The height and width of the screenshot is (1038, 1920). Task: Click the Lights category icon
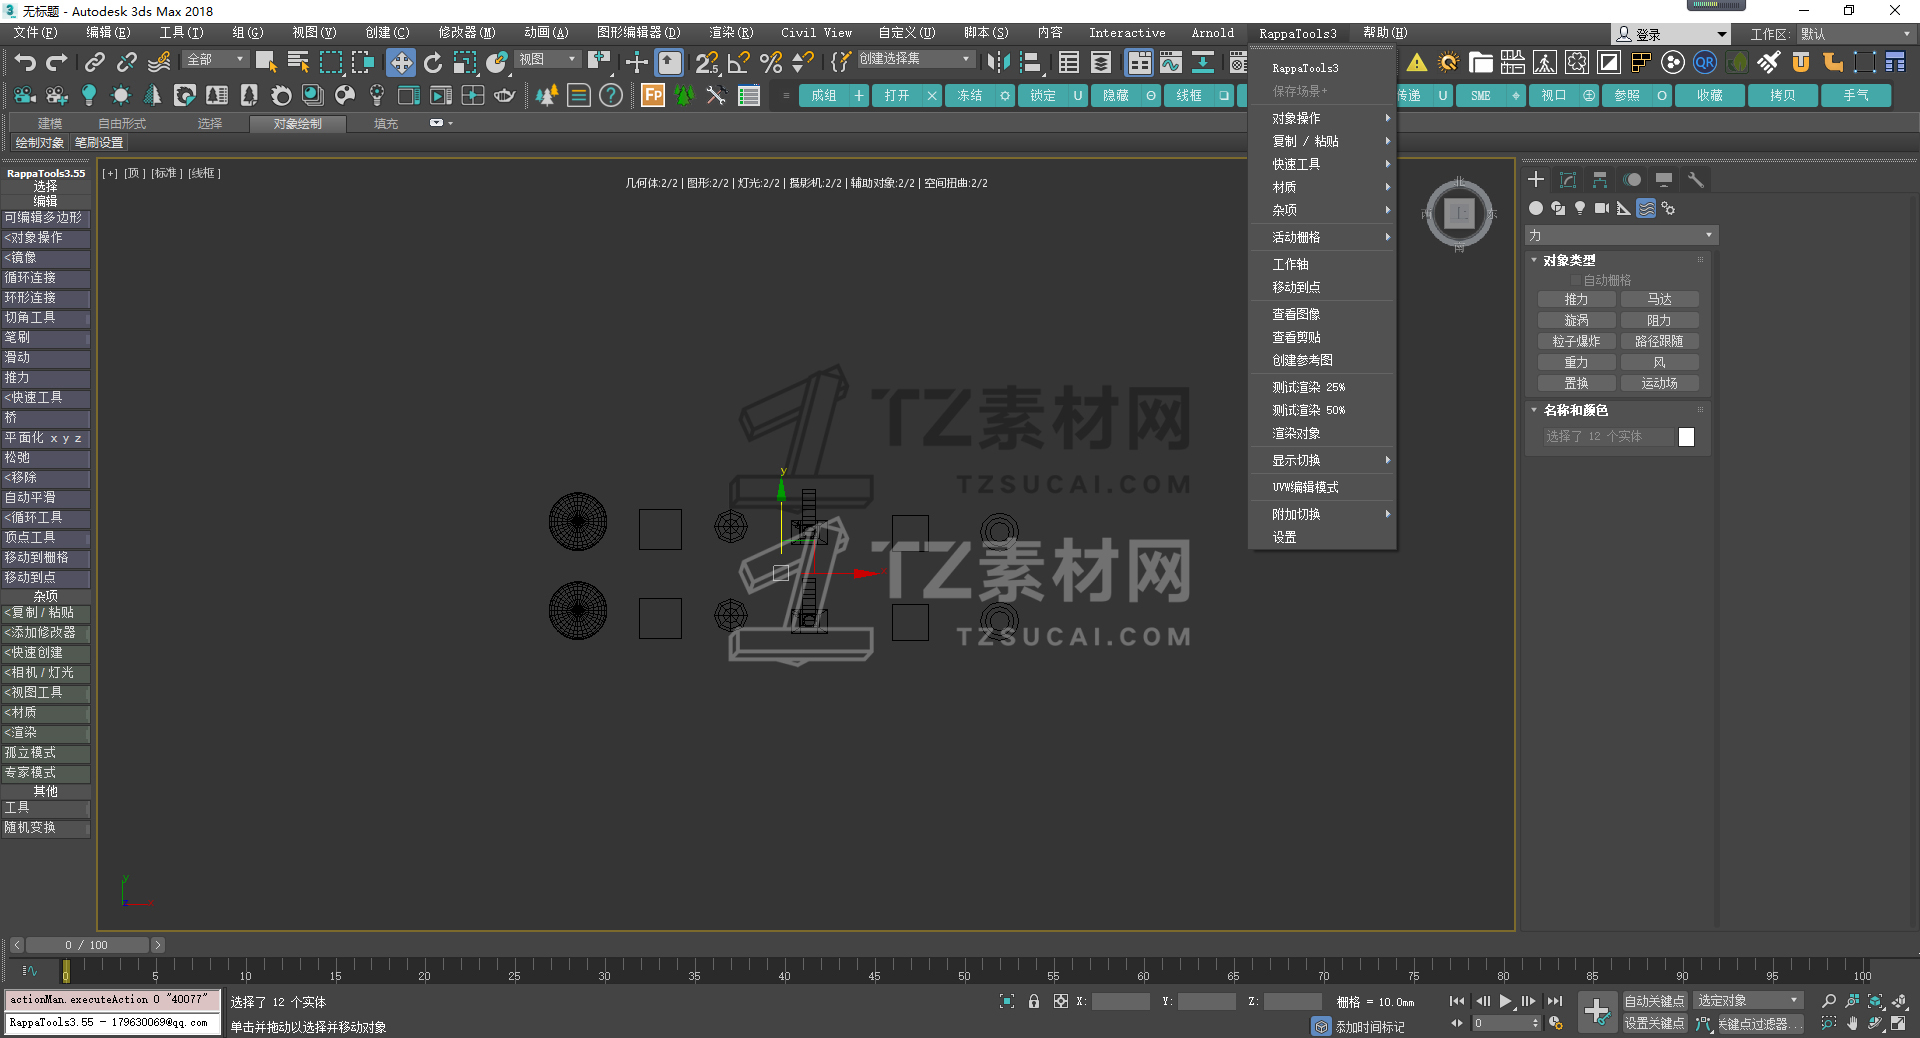coord(1580,208)
